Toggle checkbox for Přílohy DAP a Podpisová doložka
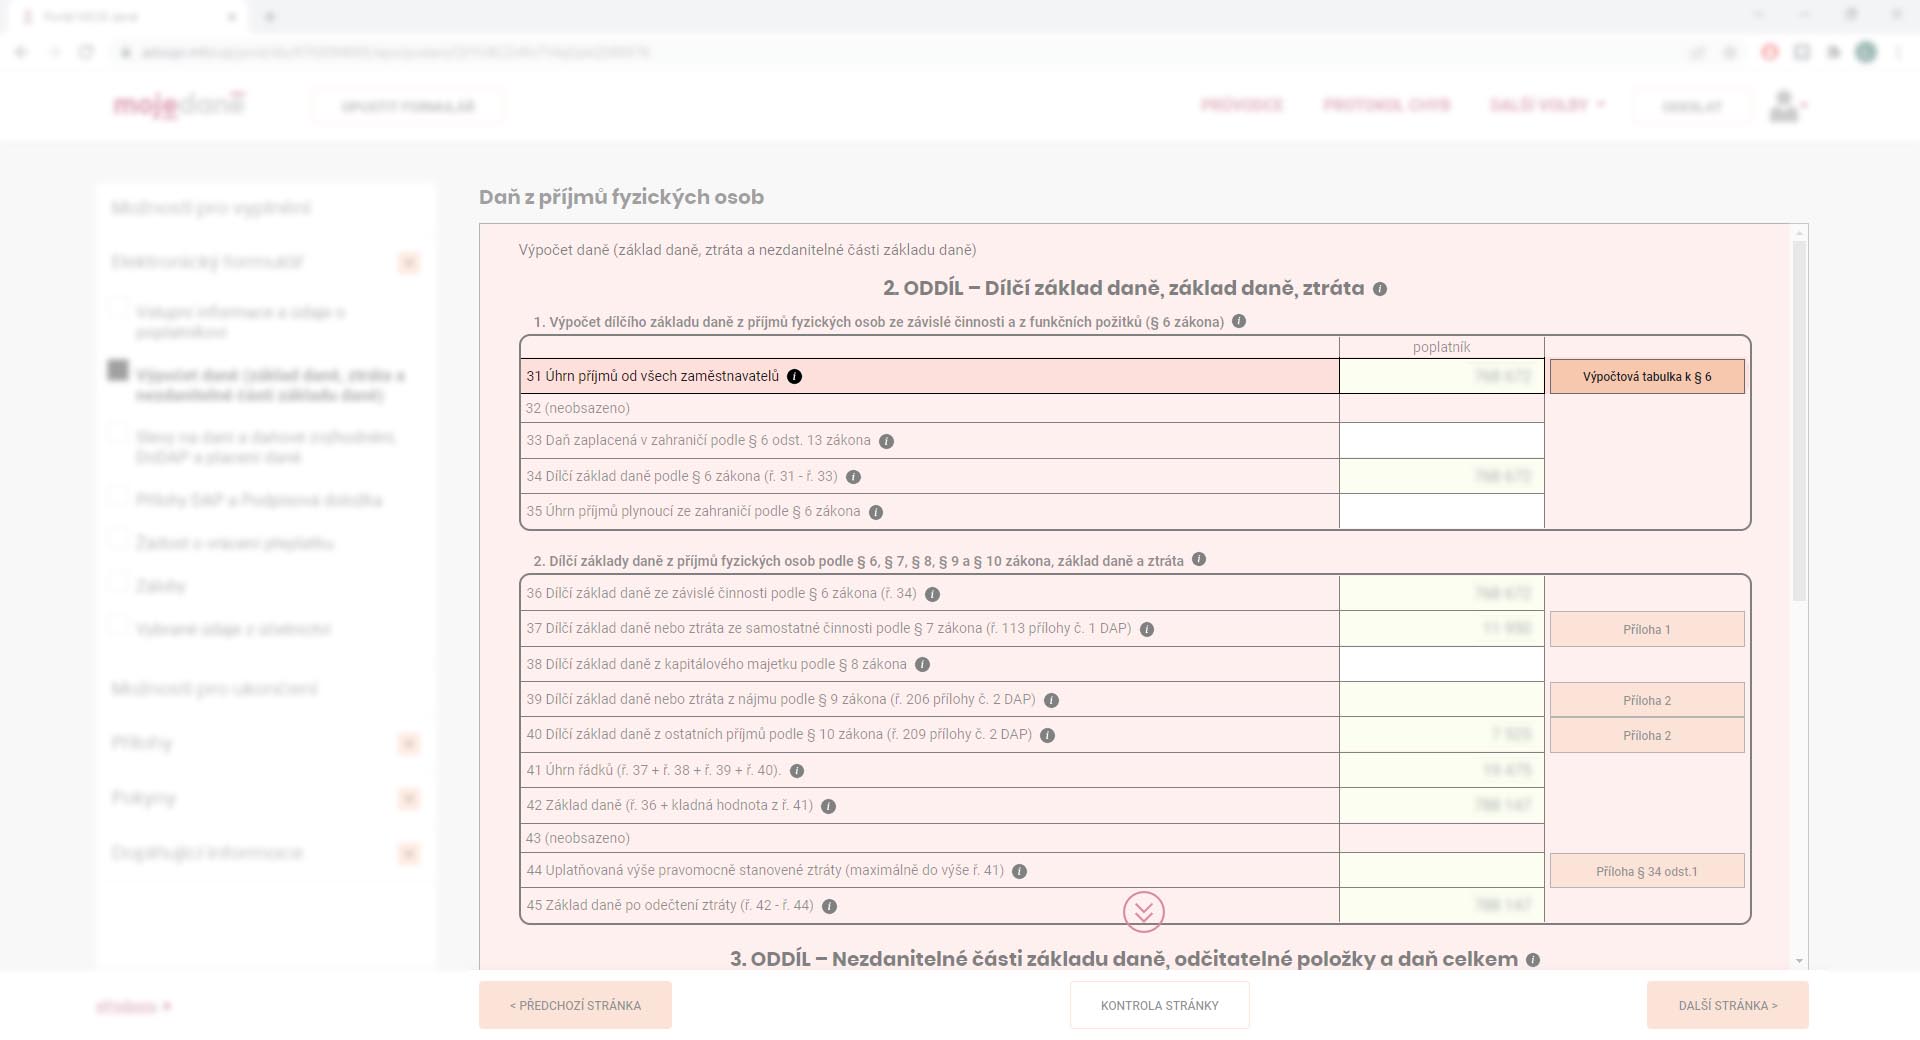 click(x=118, y=496)
